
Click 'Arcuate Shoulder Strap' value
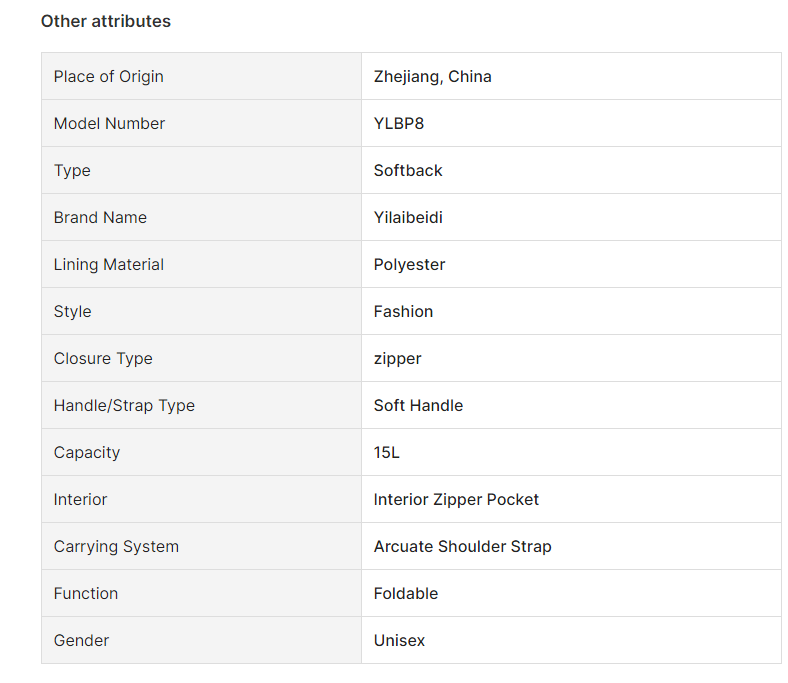click(462, 547)
